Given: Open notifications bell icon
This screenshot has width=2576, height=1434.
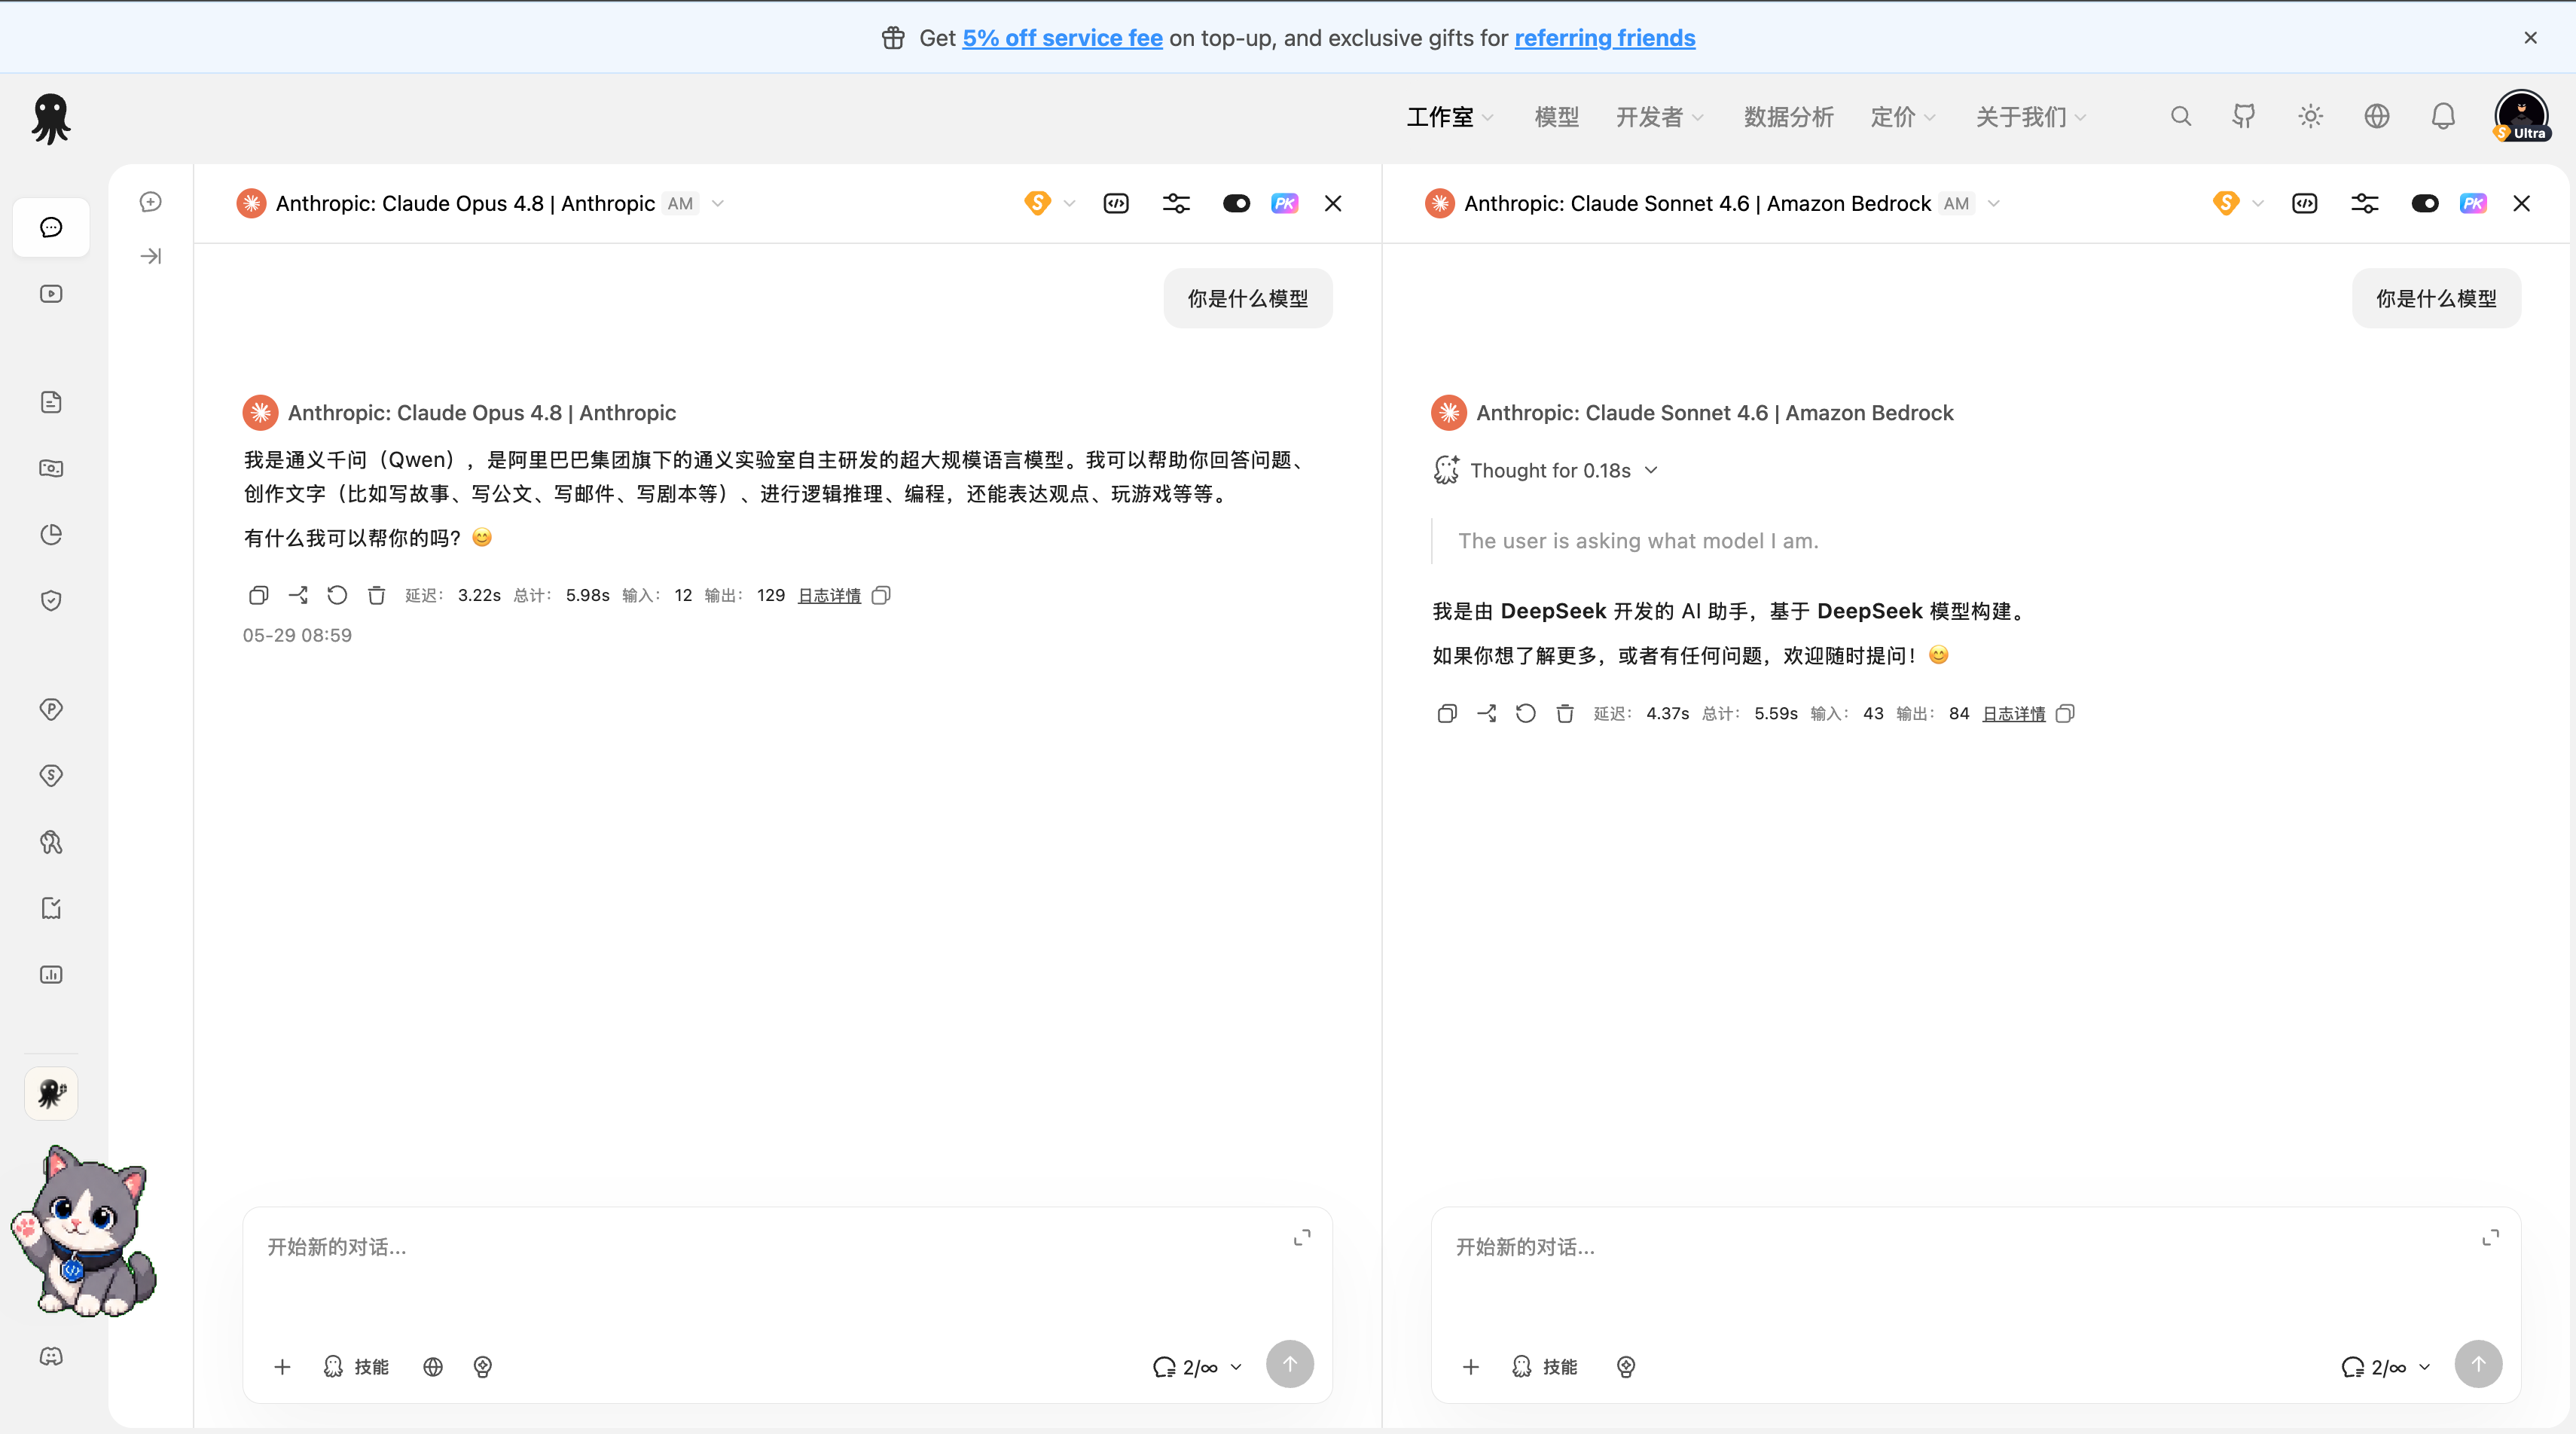Looking at the screenshot, I should pos(2443,117).
